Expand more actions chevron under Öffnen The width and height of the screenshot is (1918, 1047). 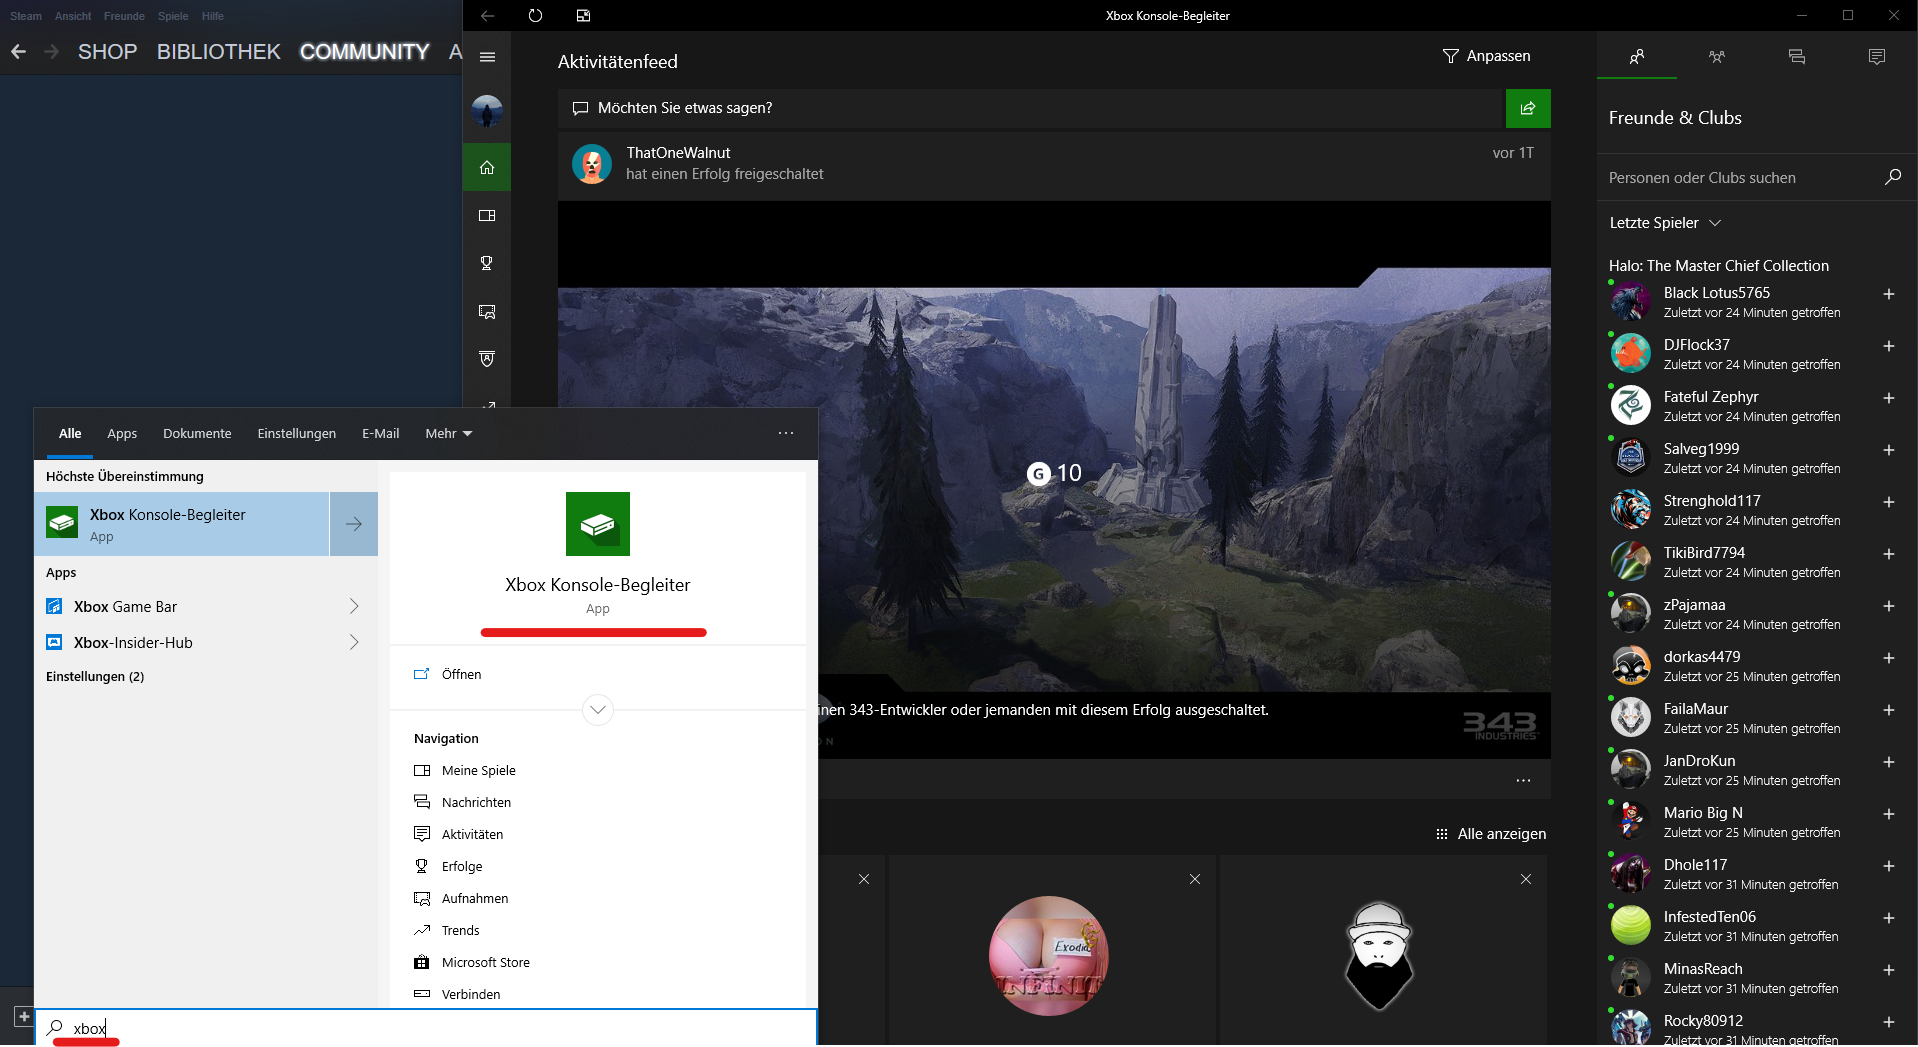tap(597, 710)
